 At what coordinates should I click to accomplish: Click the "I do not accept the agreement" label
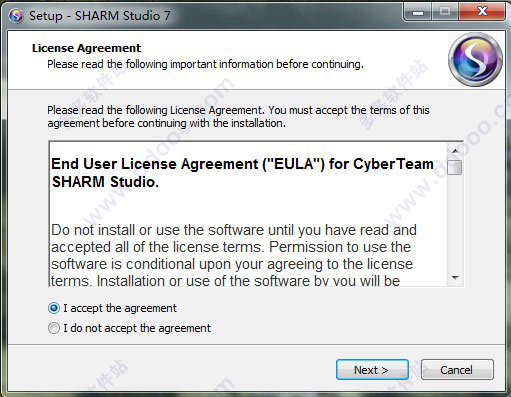coord(137,328)
